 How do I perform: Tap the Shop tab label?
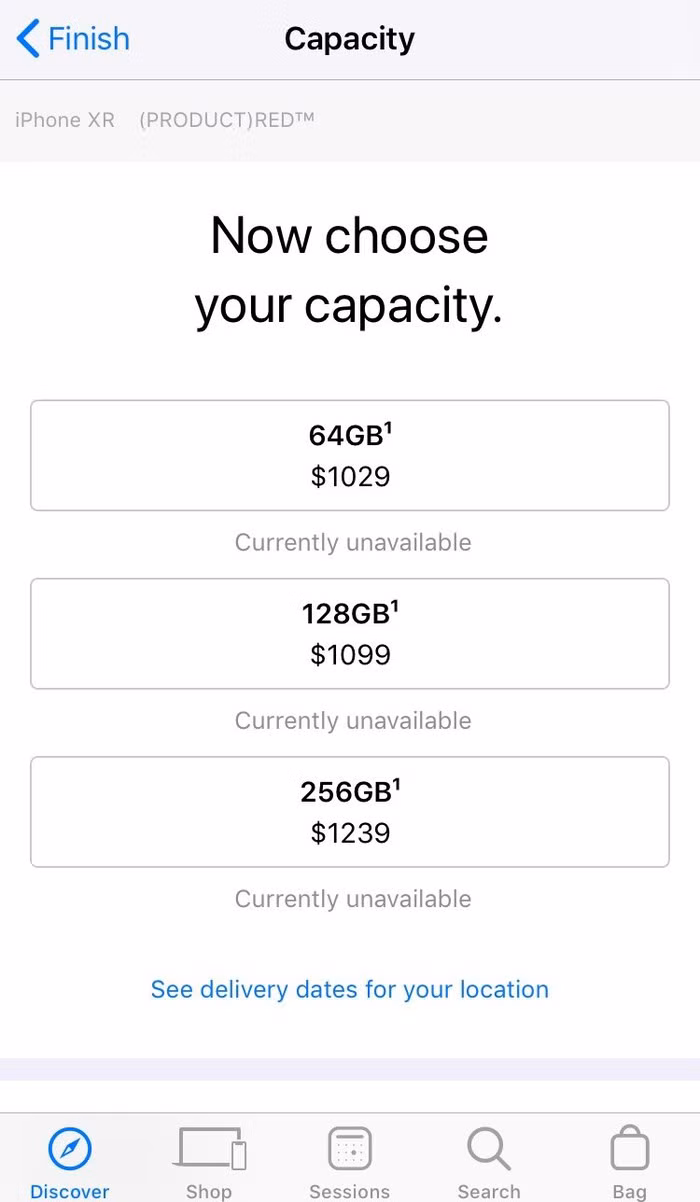pyautogui.click(x=209, y=1191)
